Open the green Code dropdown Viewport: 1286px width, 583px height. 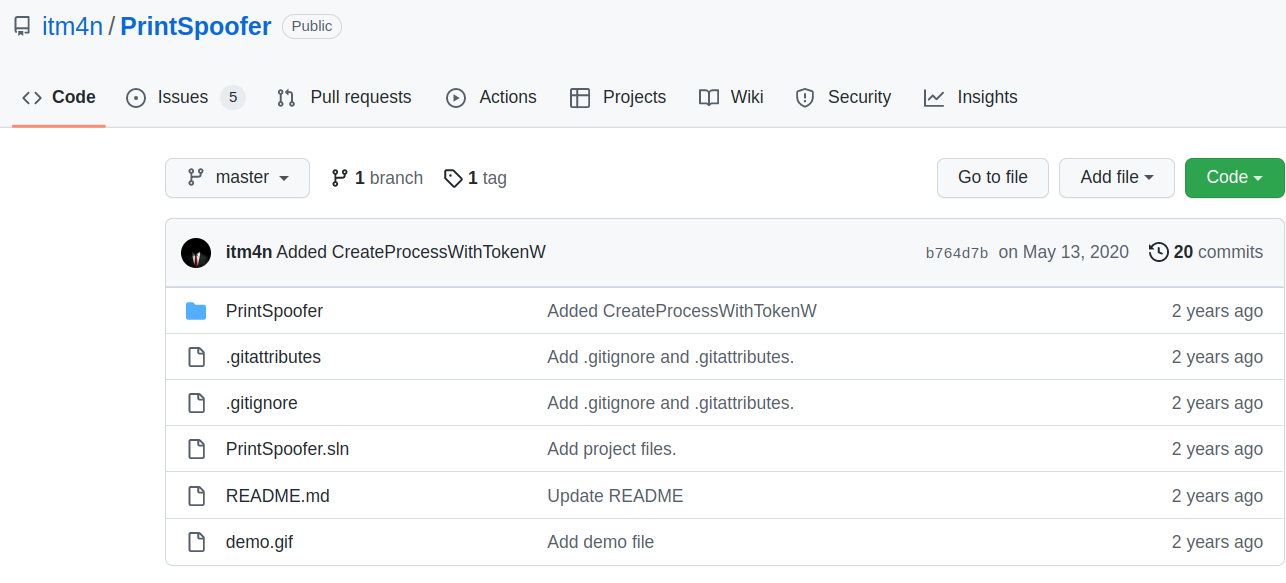point(1234,178)
